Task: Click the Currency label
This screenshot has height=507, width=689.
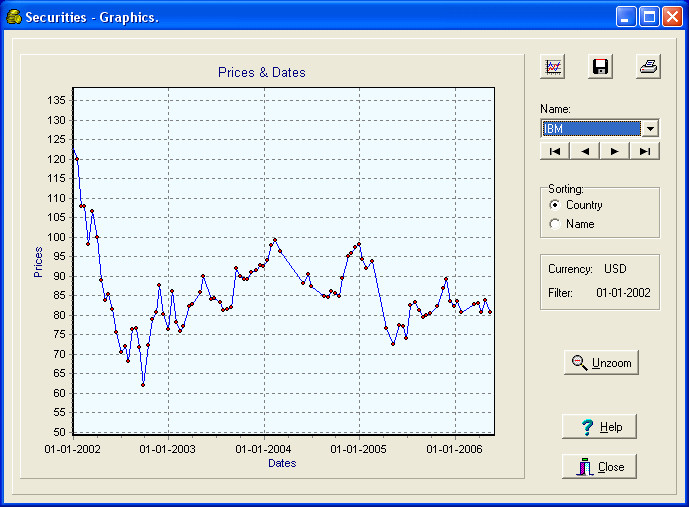Action: click(x=570, y=269)
